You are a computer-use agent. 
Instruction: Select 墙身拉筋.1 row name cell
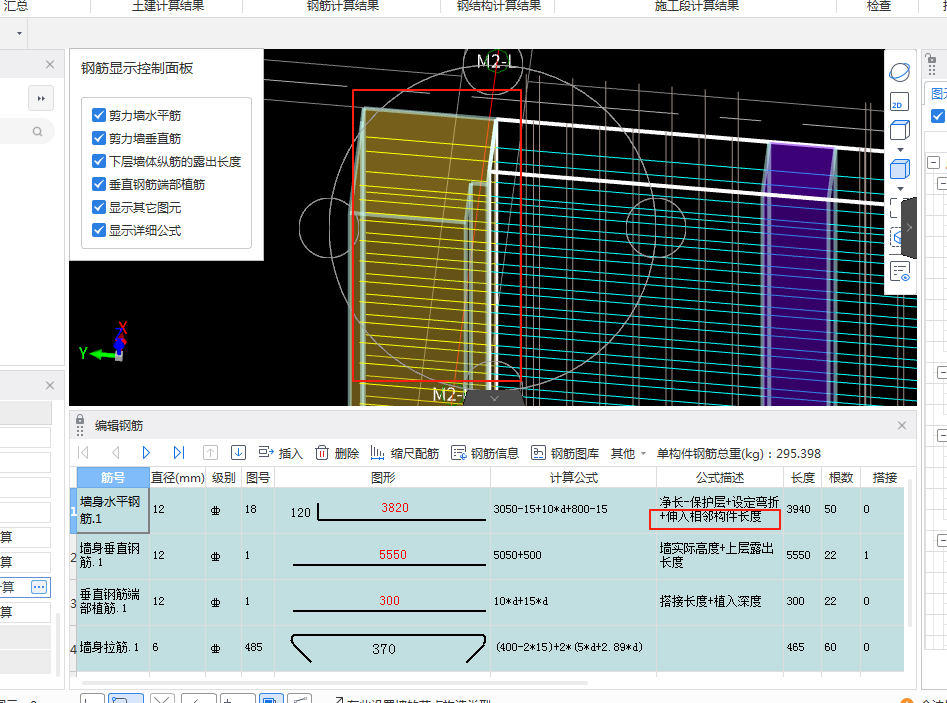point(113,647)
